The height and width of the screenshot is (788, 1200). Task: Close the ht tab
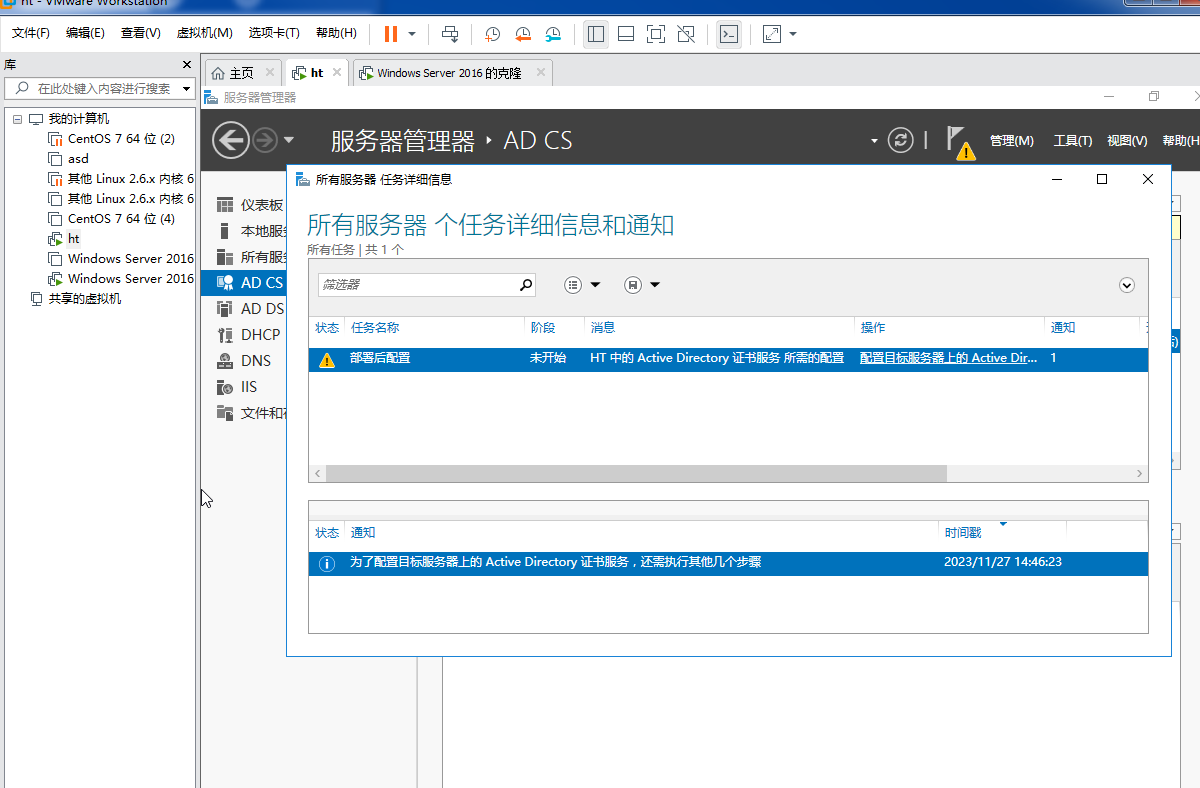click(x=336, y=73)
